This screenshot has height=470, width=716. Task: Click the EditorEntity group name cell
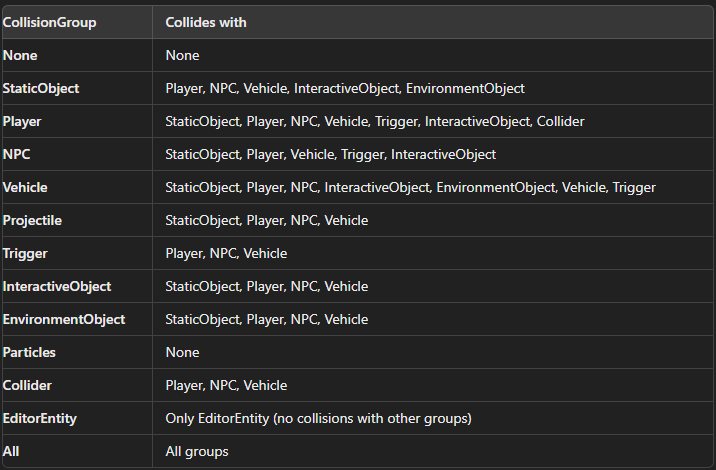[40, 418]
